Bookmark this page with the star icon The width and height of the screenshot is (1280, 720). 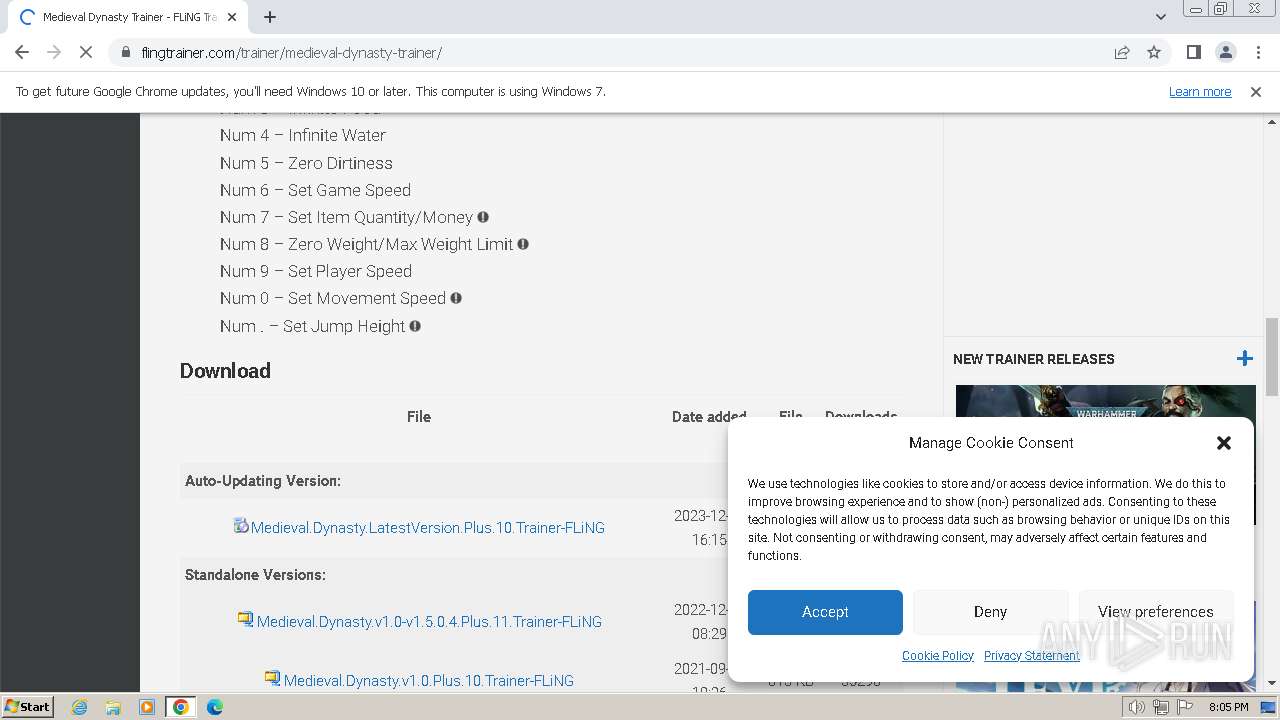(x=1154, y=52)
